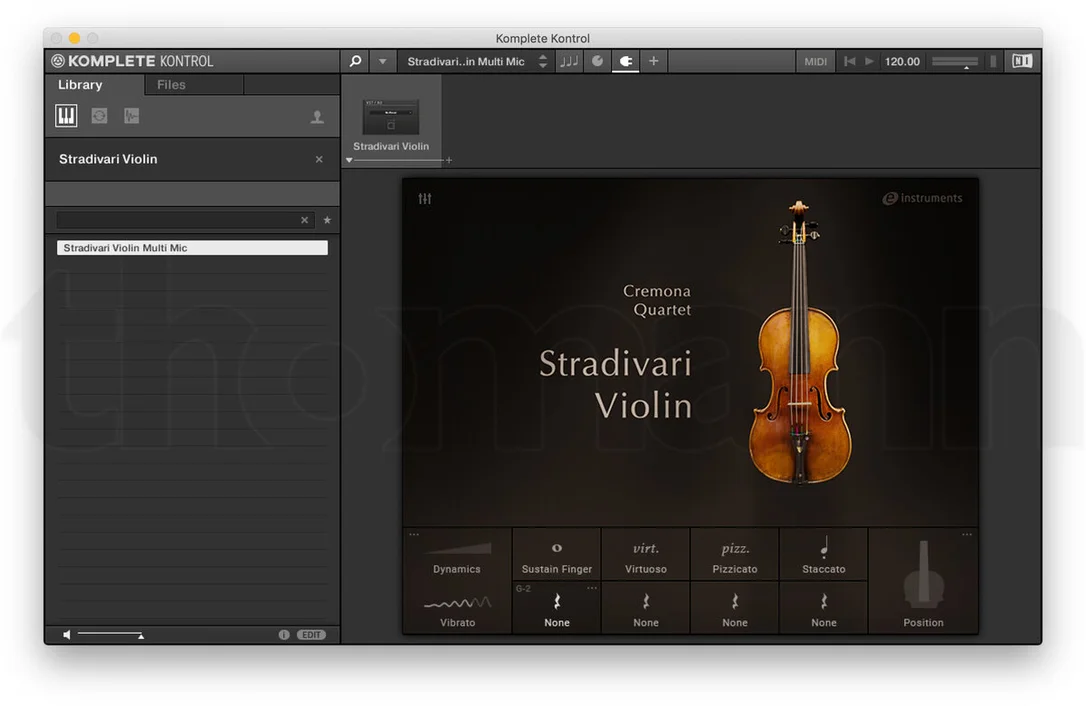Screen dimensions: 1086x706
Task: Start playback with the play button
Action: click(x=869, y=61)
